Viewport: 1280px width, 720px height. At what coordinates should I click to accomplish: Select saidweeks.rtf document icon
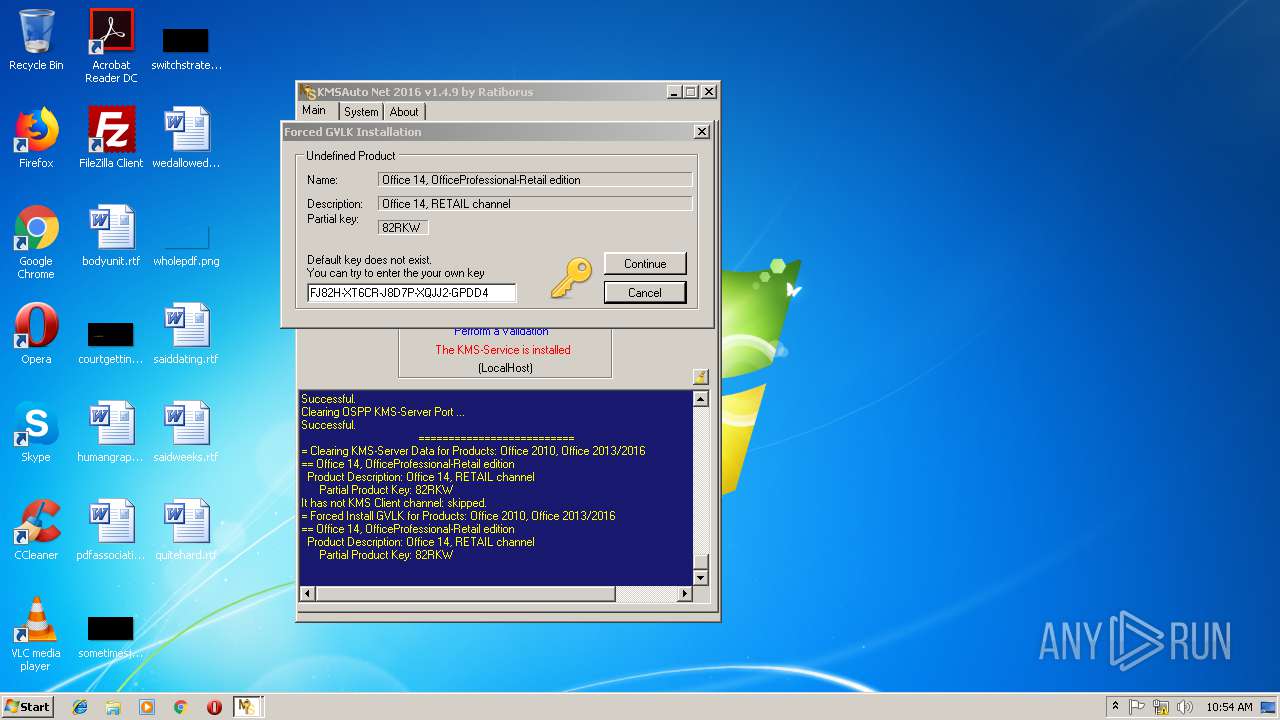coord(186,432)
